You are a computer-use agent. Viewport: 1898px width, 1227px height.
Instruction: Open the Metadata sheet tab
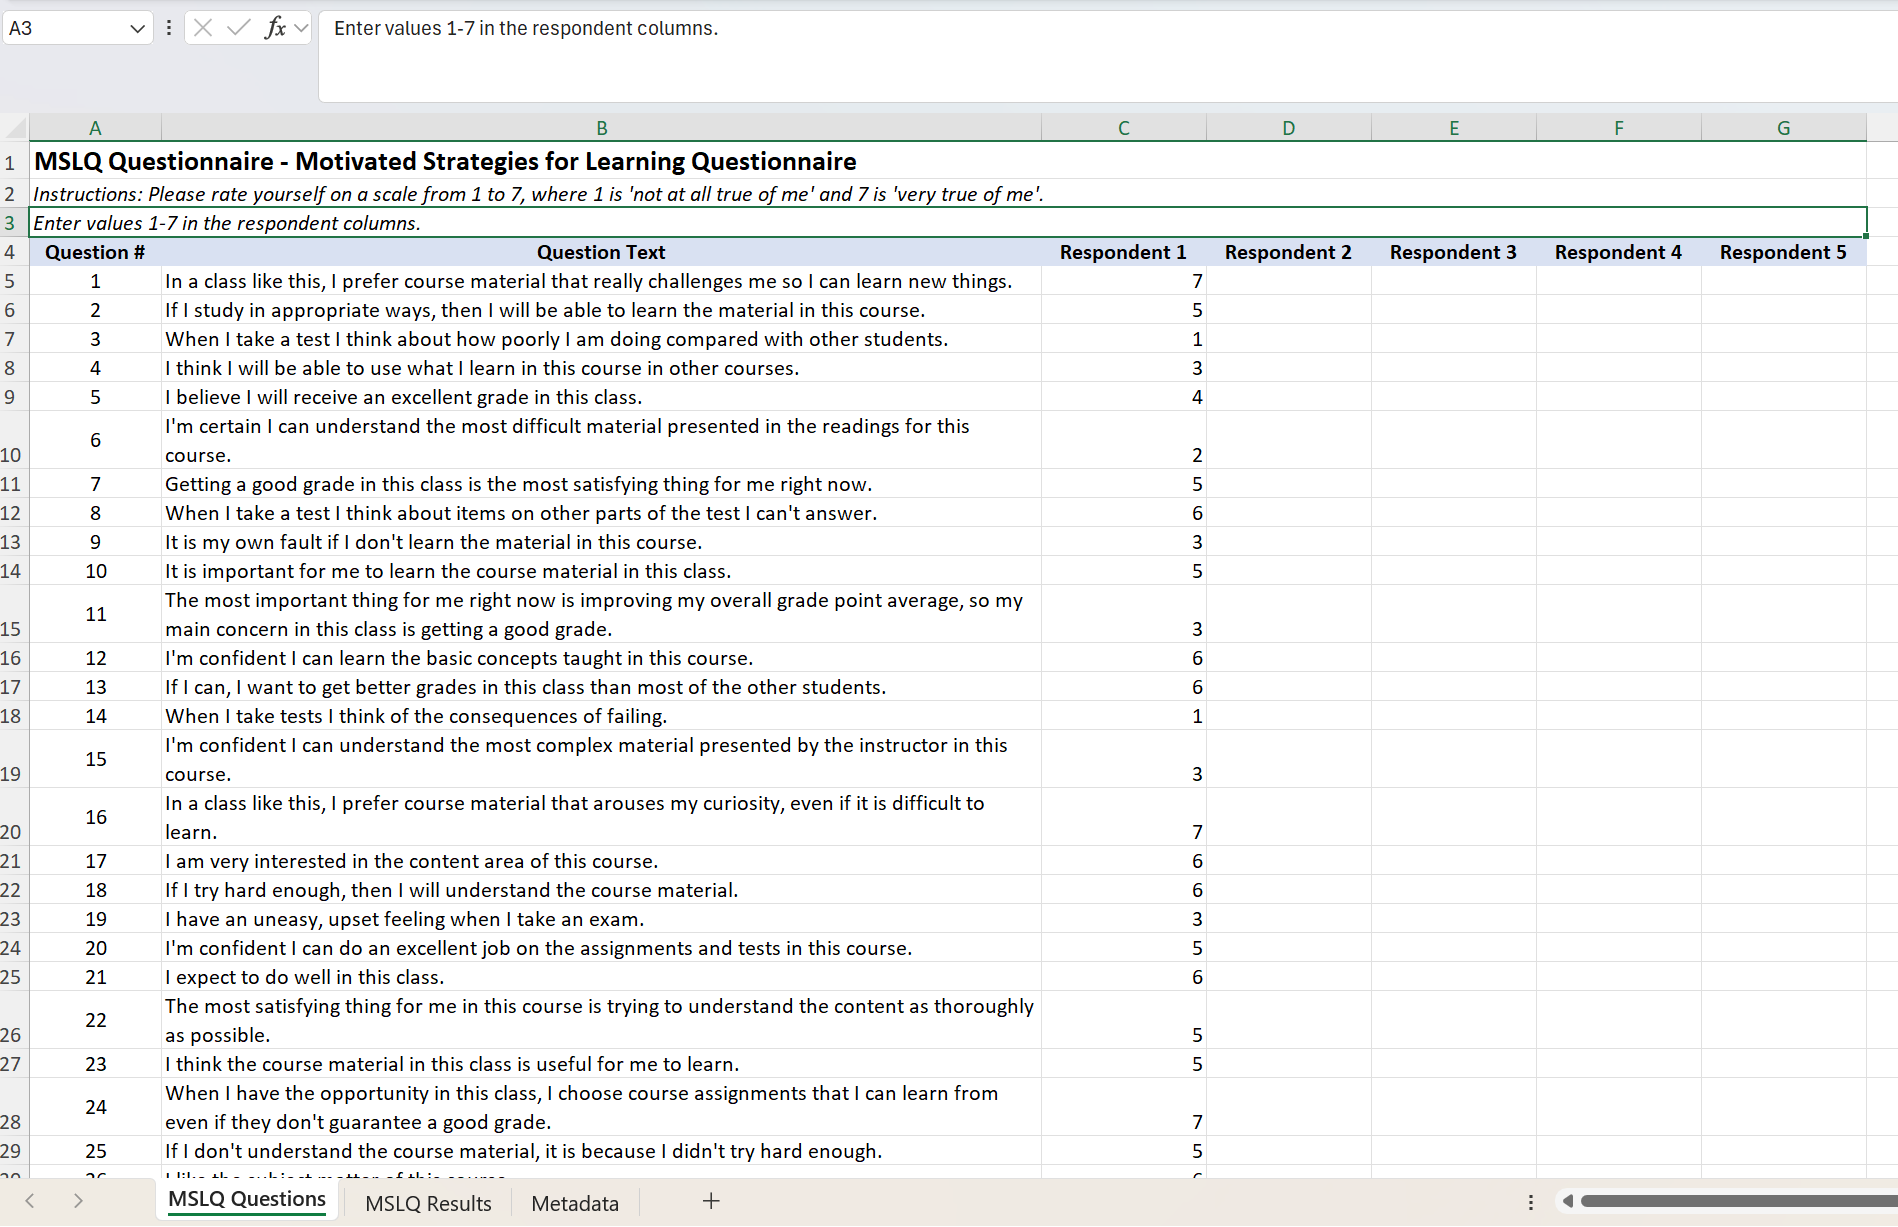point(575,1203)
